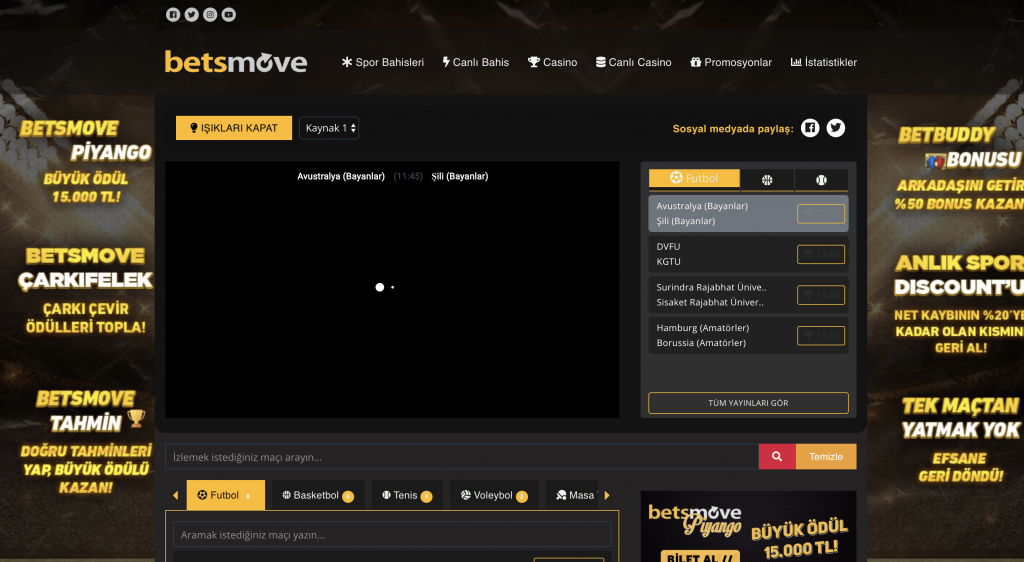Go to 'Canlı Casino' menu item
Image resolution: width=1024 pixels, height=562 pixels.
pos(634,62)
